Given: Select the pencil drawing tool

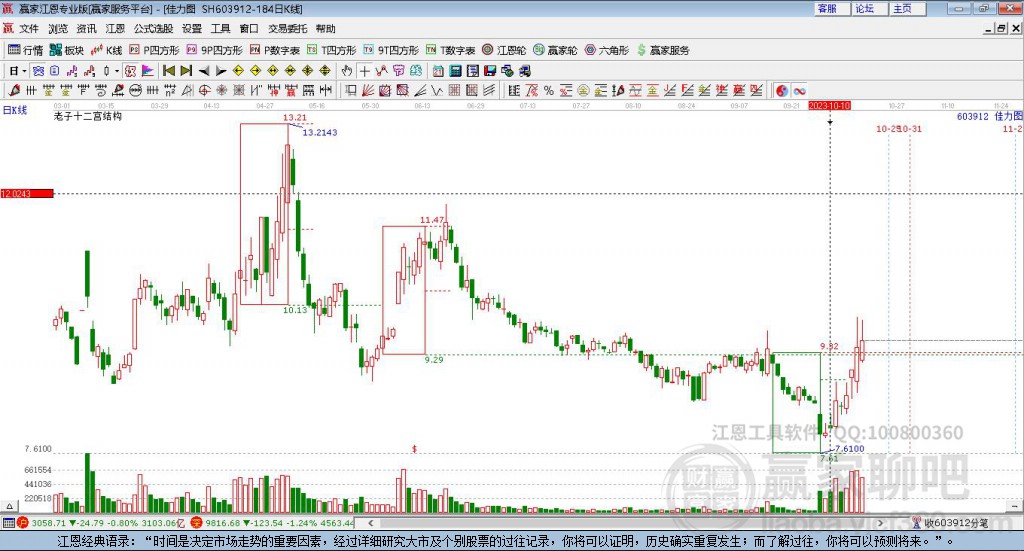Looking at the screenshot, I should point(14,91).
